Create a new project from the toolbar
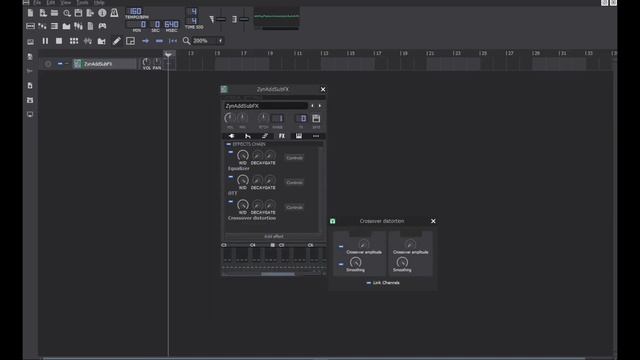 [x=31, y=13]
